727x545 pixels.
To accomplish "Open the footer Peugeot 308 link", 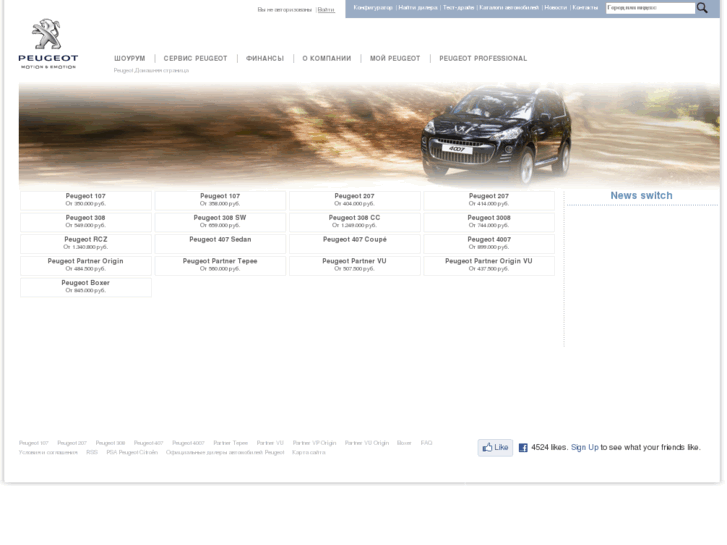I will [x=110, y=443].
